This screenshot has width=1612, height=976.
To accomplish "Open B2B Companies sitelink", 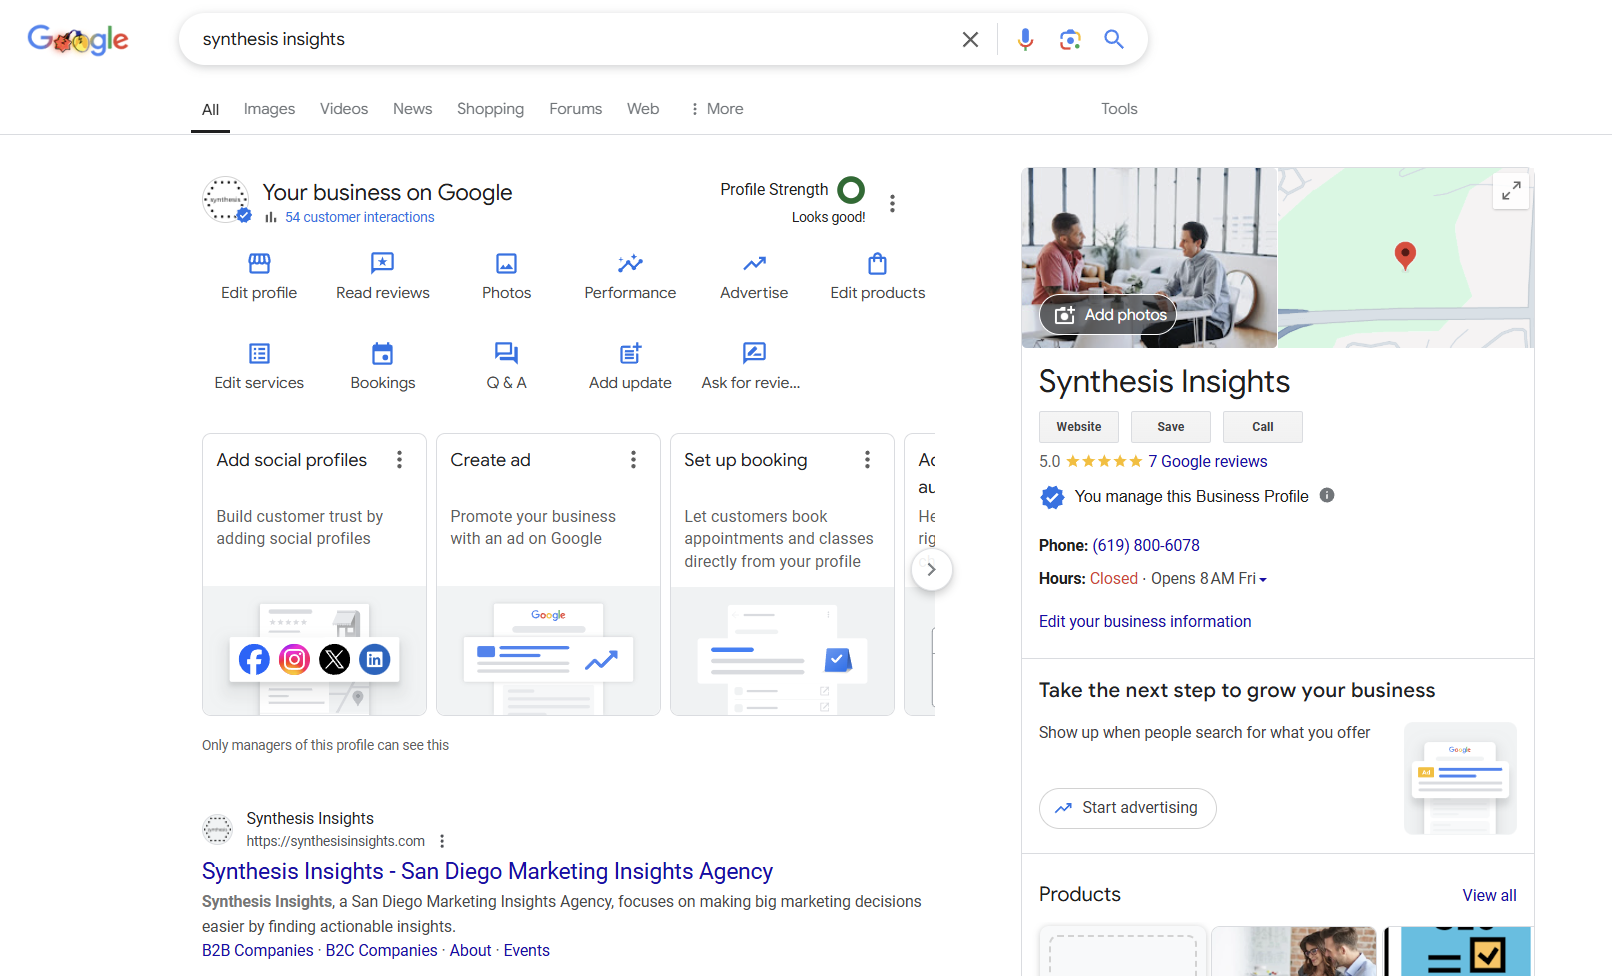I will coord(258,950).
